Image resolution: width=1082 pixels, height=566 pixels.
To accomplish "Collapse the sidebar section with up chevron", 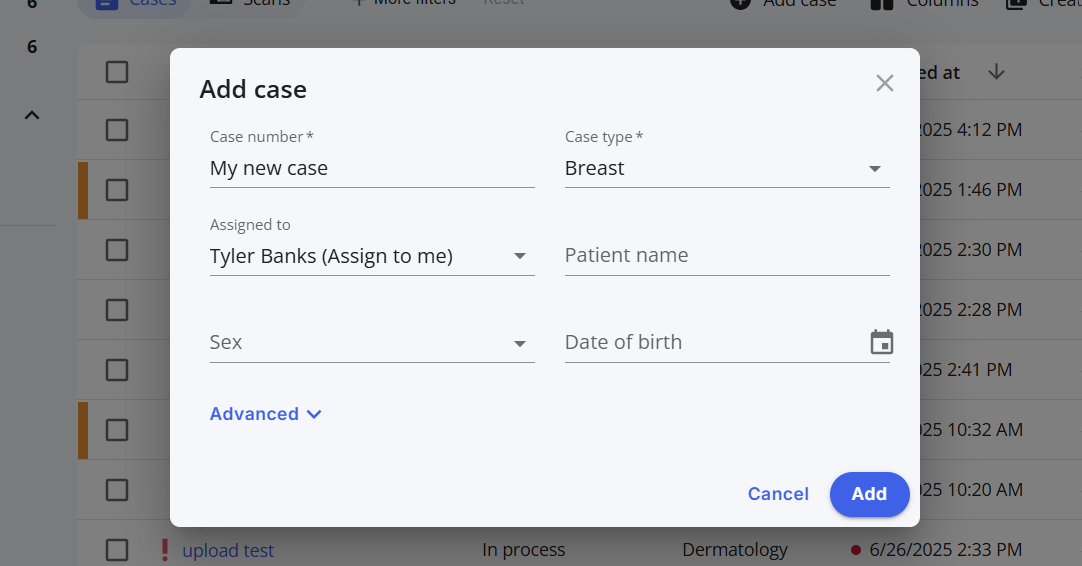I will [32, 115].
